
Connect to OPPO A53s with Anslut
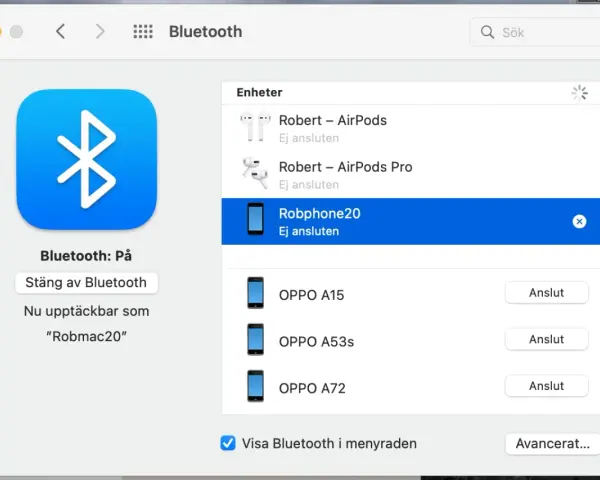(546, 340)
